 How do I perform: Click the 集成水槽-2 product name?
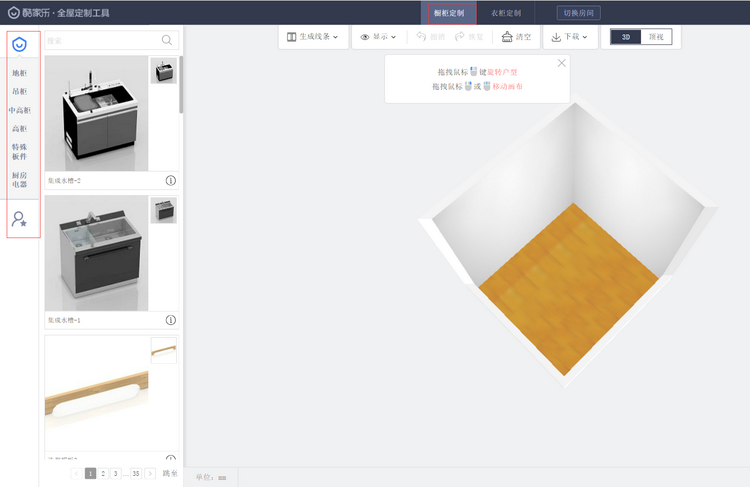pos(64,181)
